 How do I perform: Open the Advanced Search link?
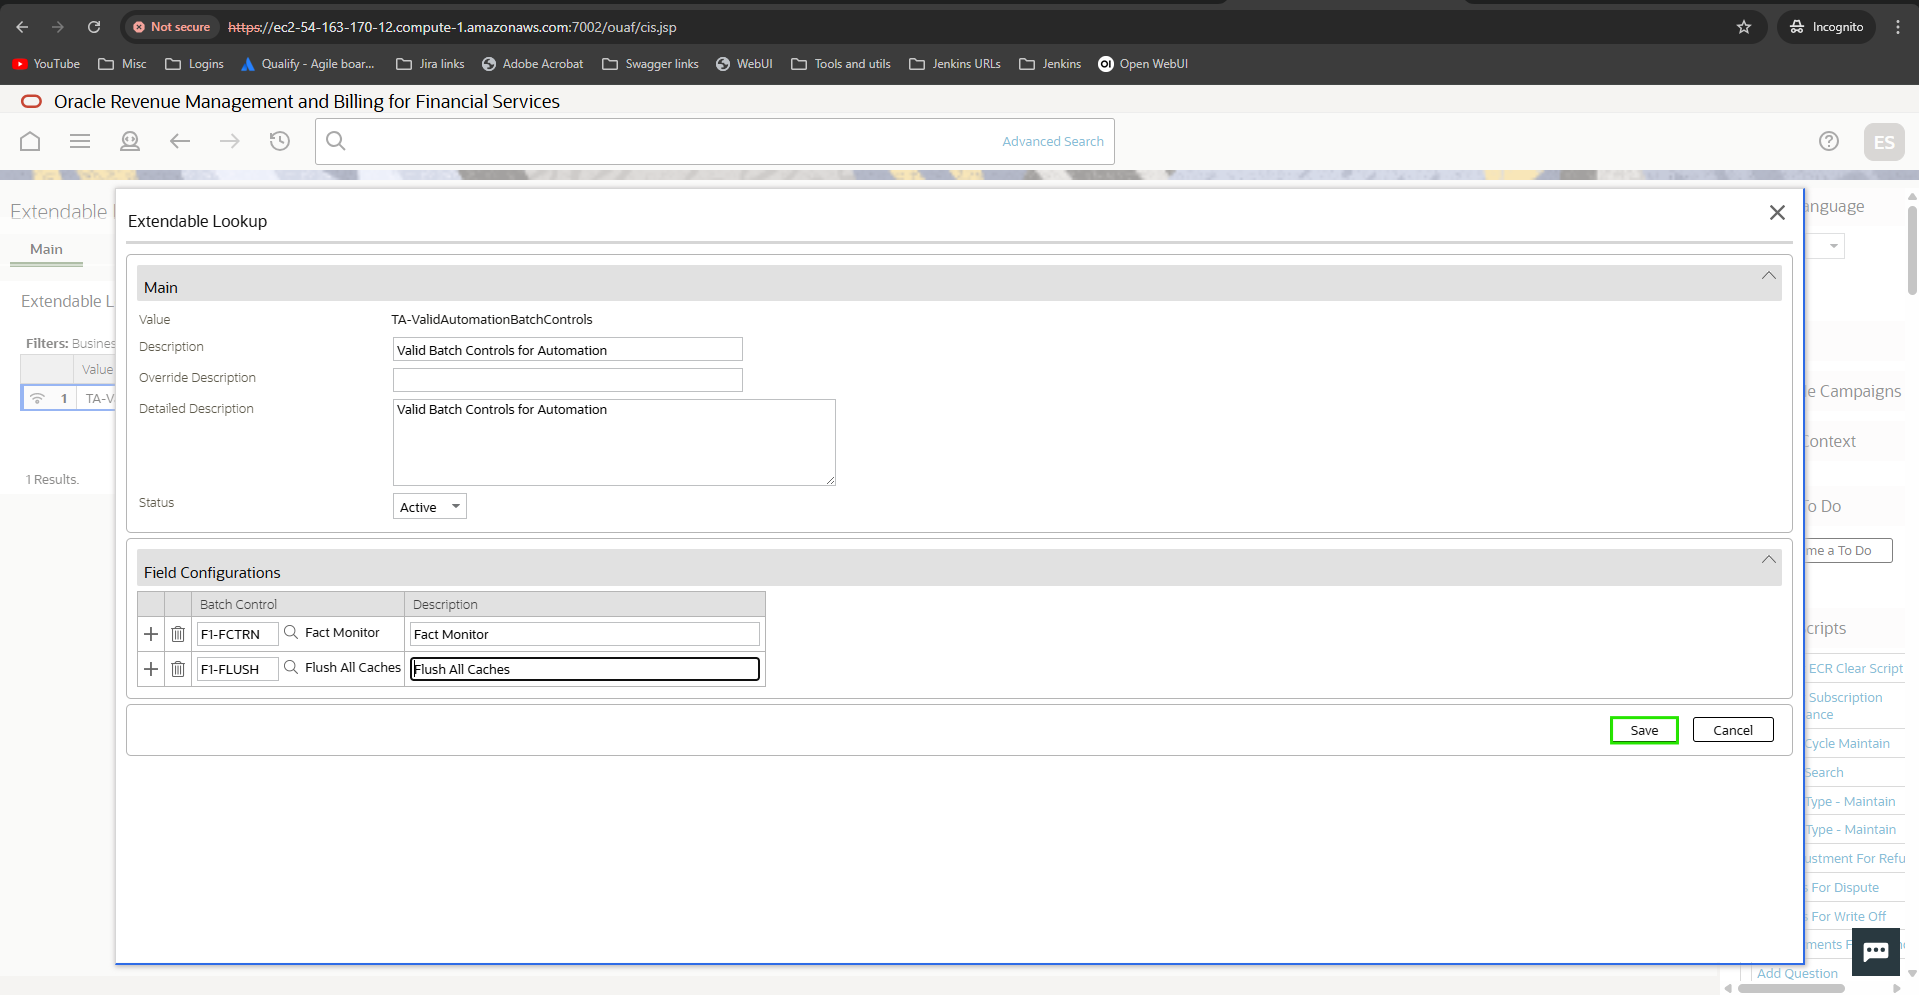tap(1052, 142)
